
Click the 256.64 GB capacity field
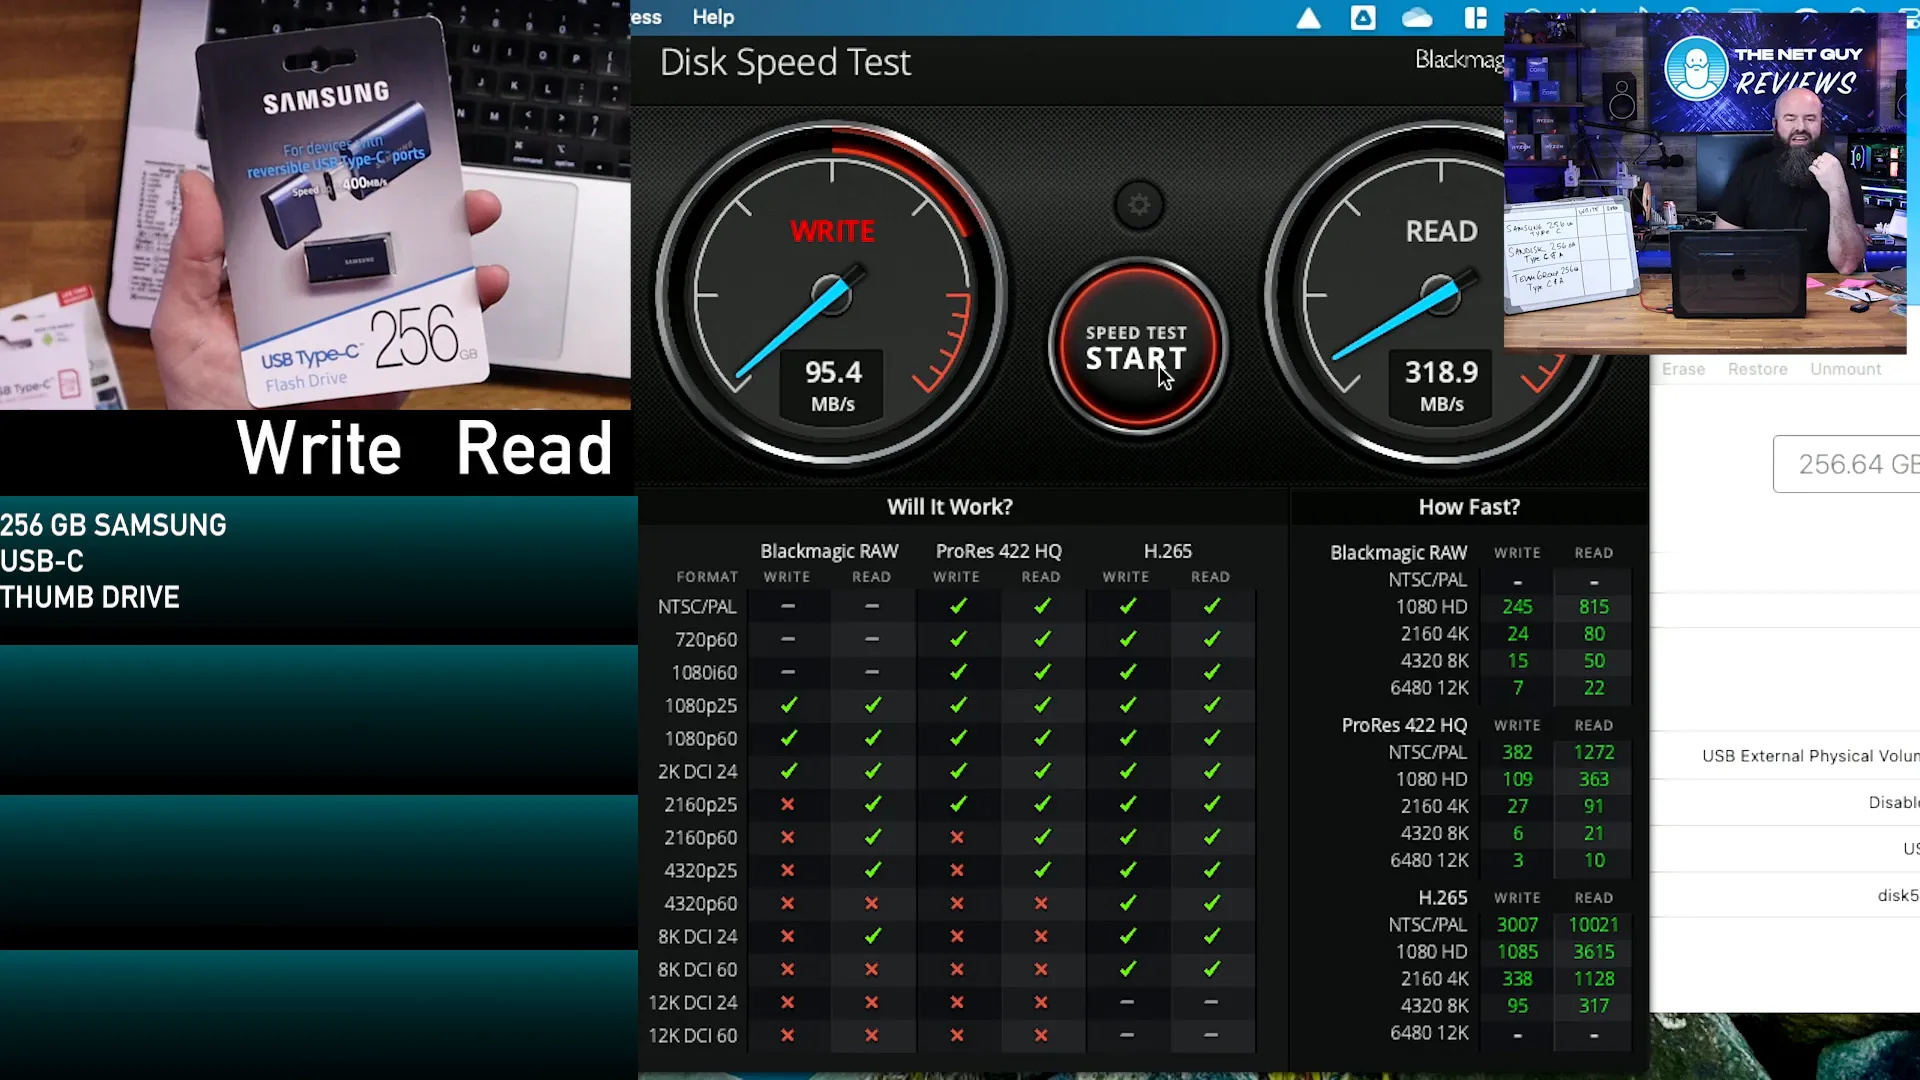(1847, 464)
